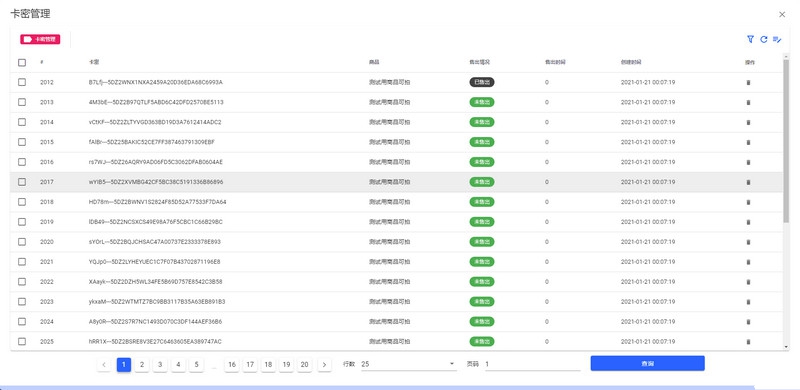Open pagination page 20

pyautogui.click(x=305, y=364)
